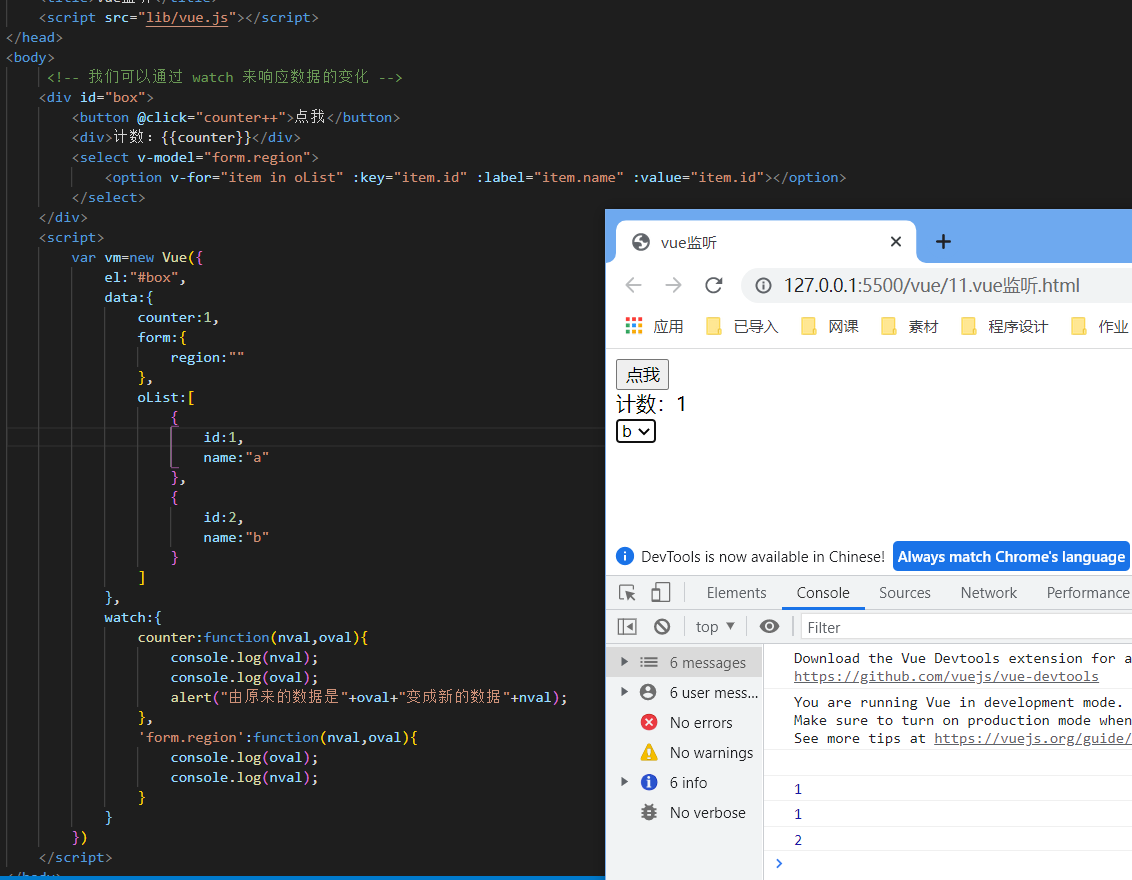Click the alert( call in the editor
The height and width of the screenshot is (880, 1132).
(x=195, y=697)
